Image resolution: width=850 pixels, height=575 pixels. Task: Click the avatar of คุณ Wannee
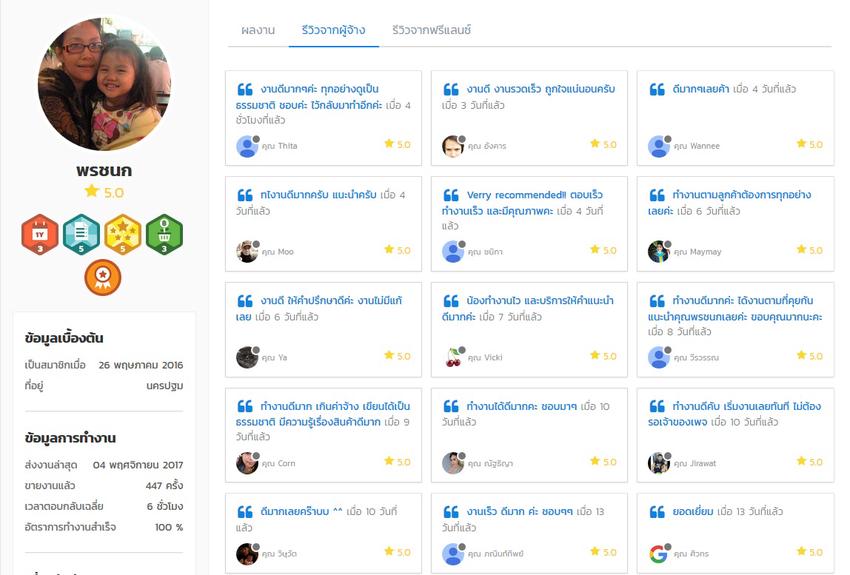(x=659, y=146)
